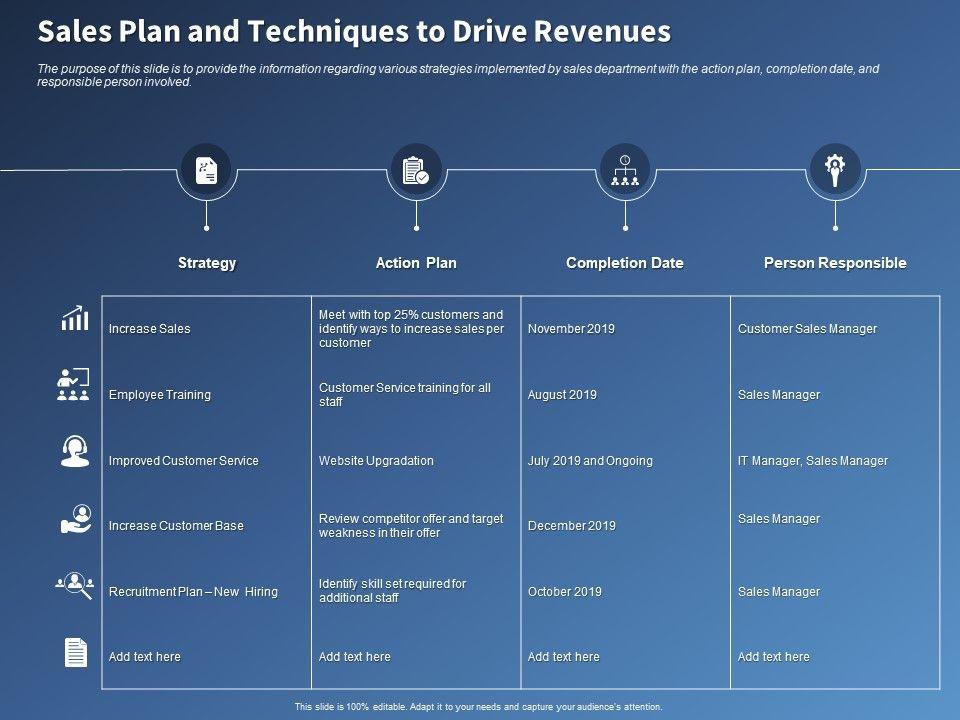The image size is (960, 720).
Task: Select the magnifier people icon for Recruitment Plan
Action: pyautogui.click(x=75, y=585)
